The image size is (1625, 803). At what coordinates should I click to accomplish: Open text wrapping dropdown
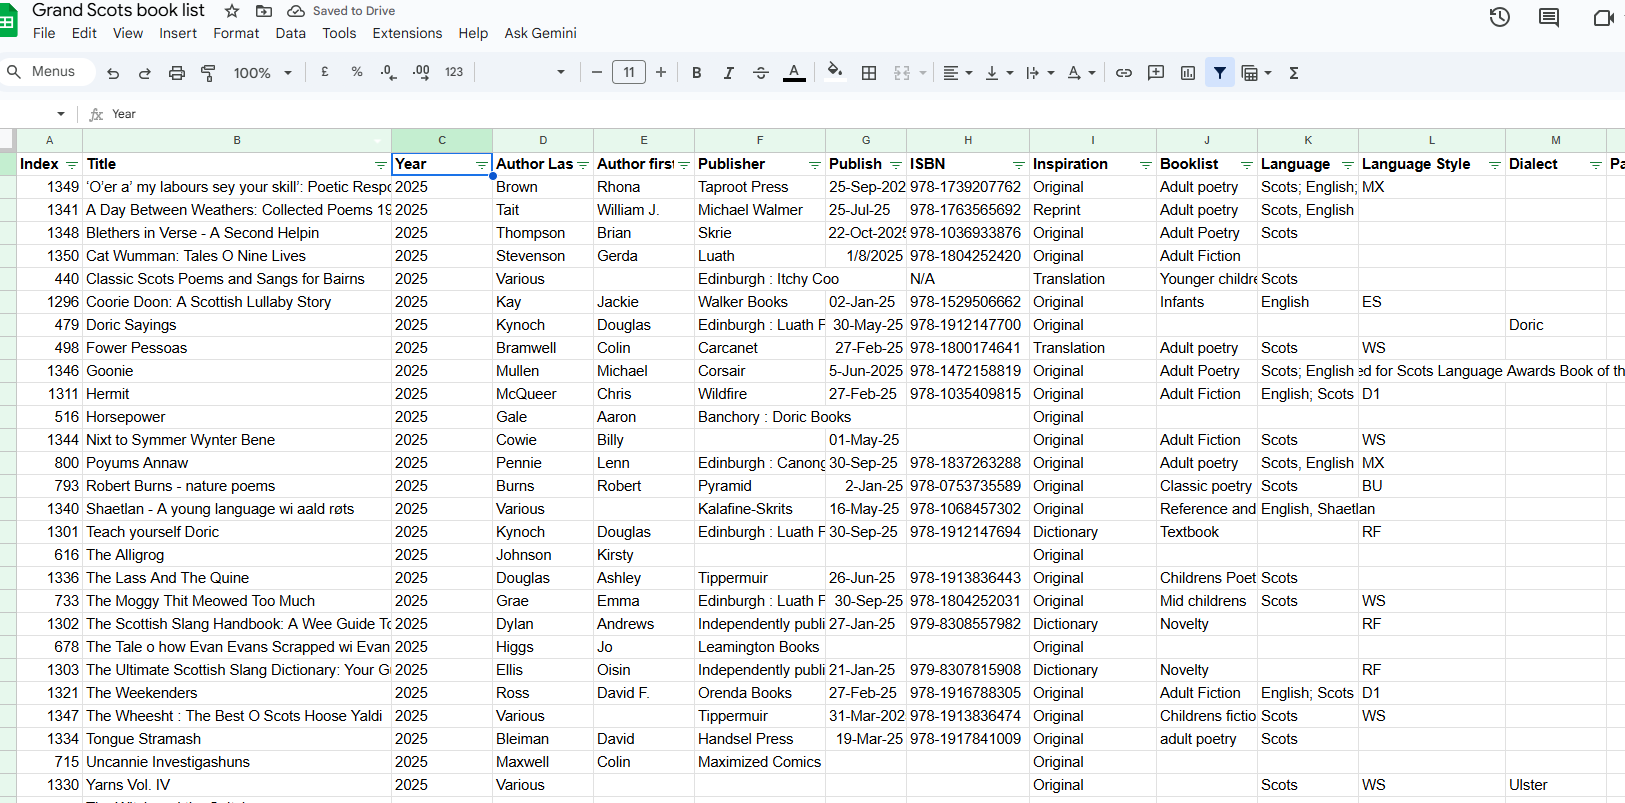[1040, 73]
